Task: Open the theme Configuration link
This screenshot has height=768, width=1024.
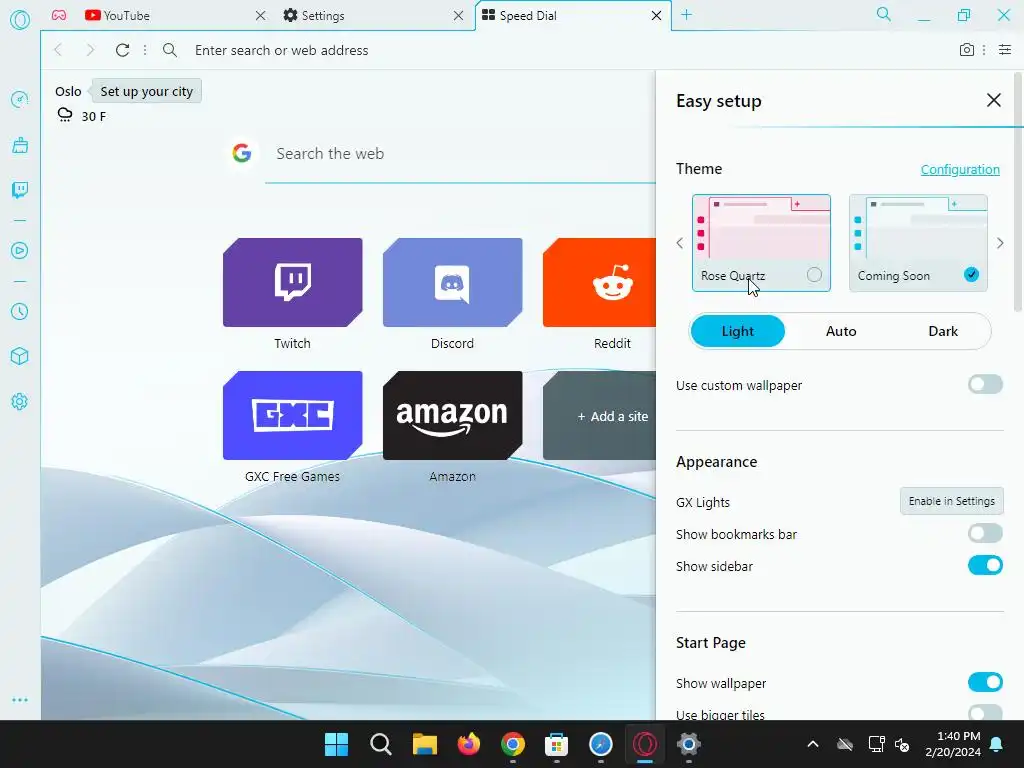Action: pyautogui.click(x=960, y=170)
